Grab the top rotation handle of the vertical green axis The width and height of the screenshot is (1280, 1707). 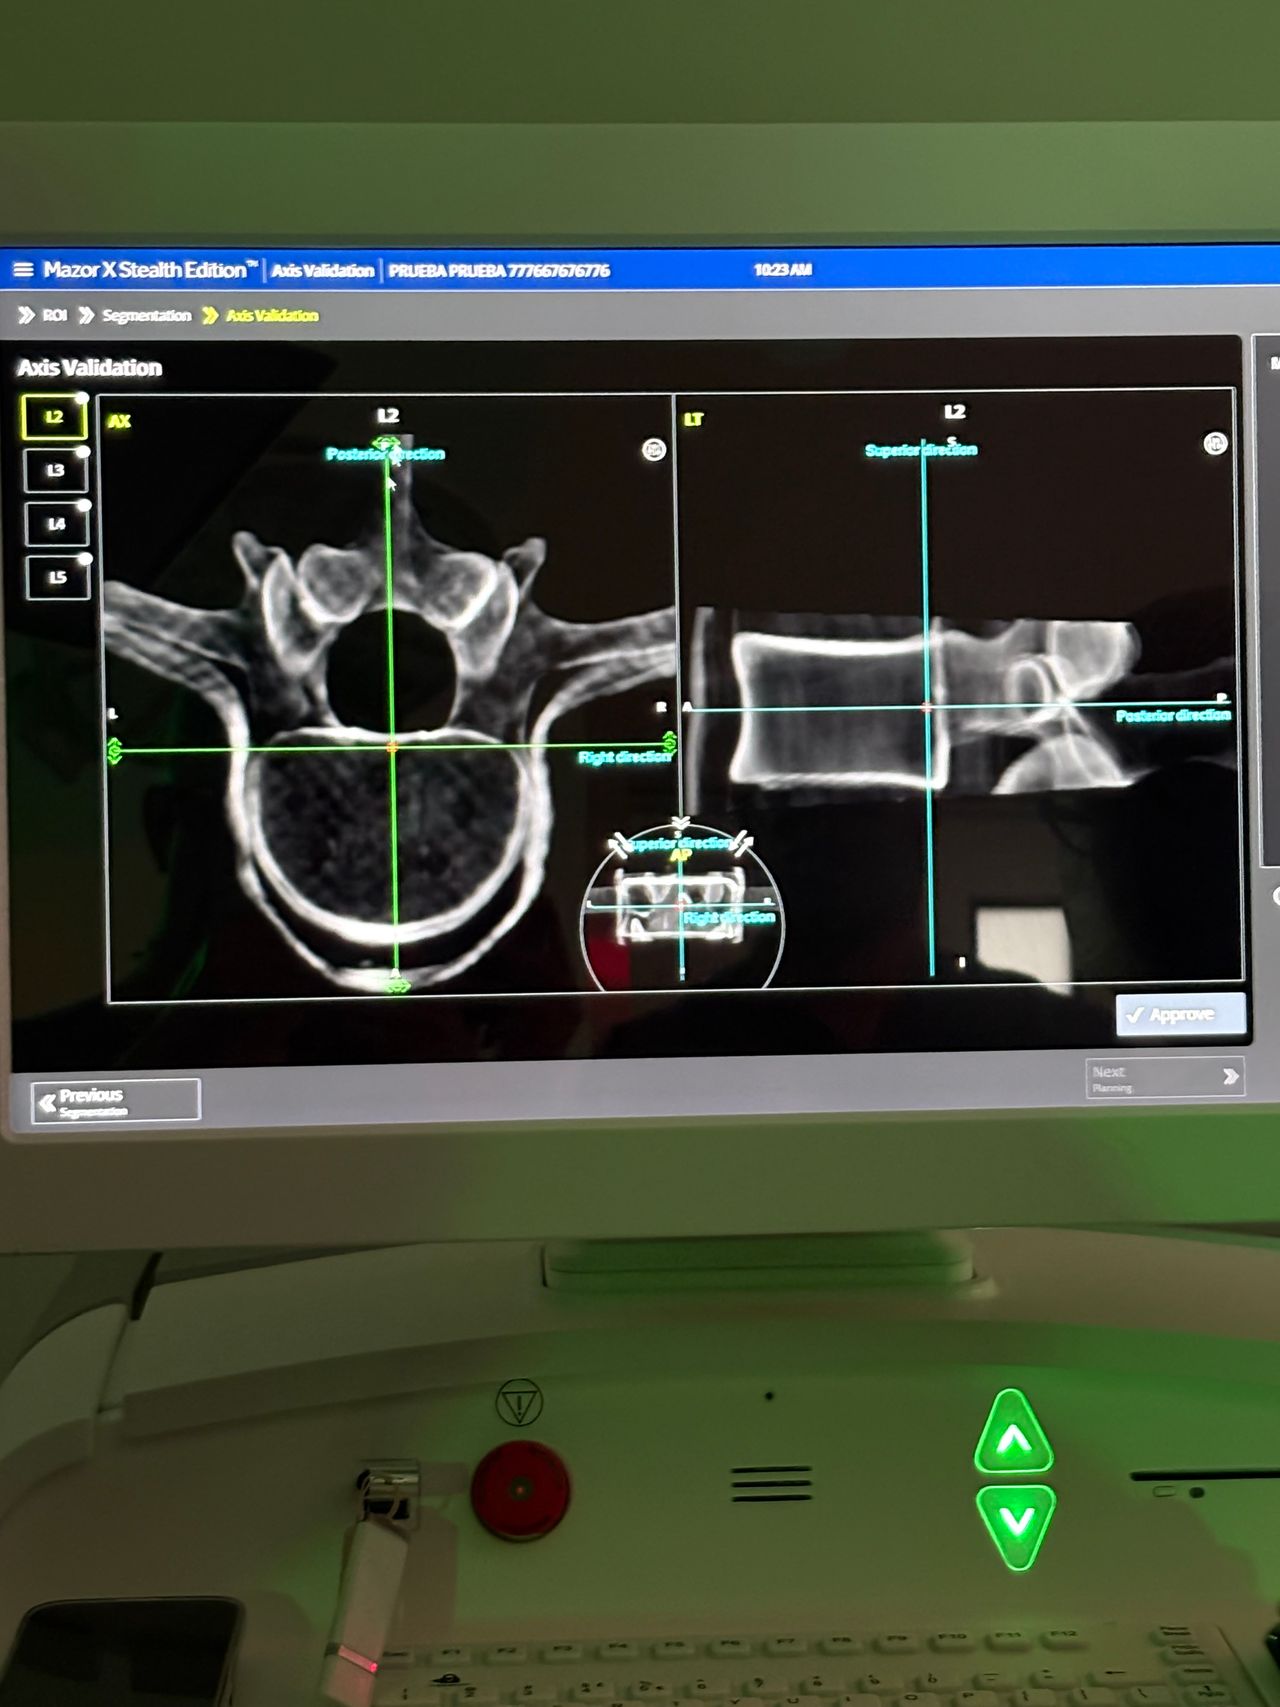click(x=386, y=443)
